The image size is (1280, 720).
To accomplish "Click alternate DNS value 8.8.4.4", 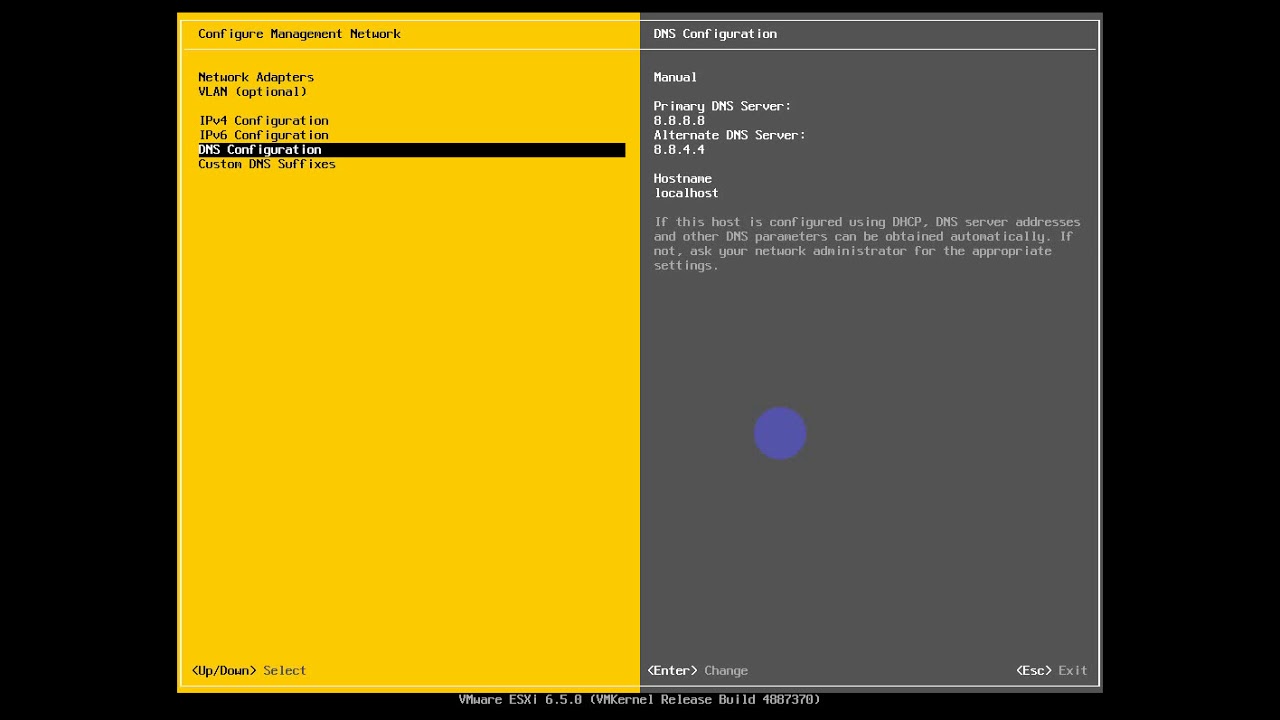I will tap(679, 150).
